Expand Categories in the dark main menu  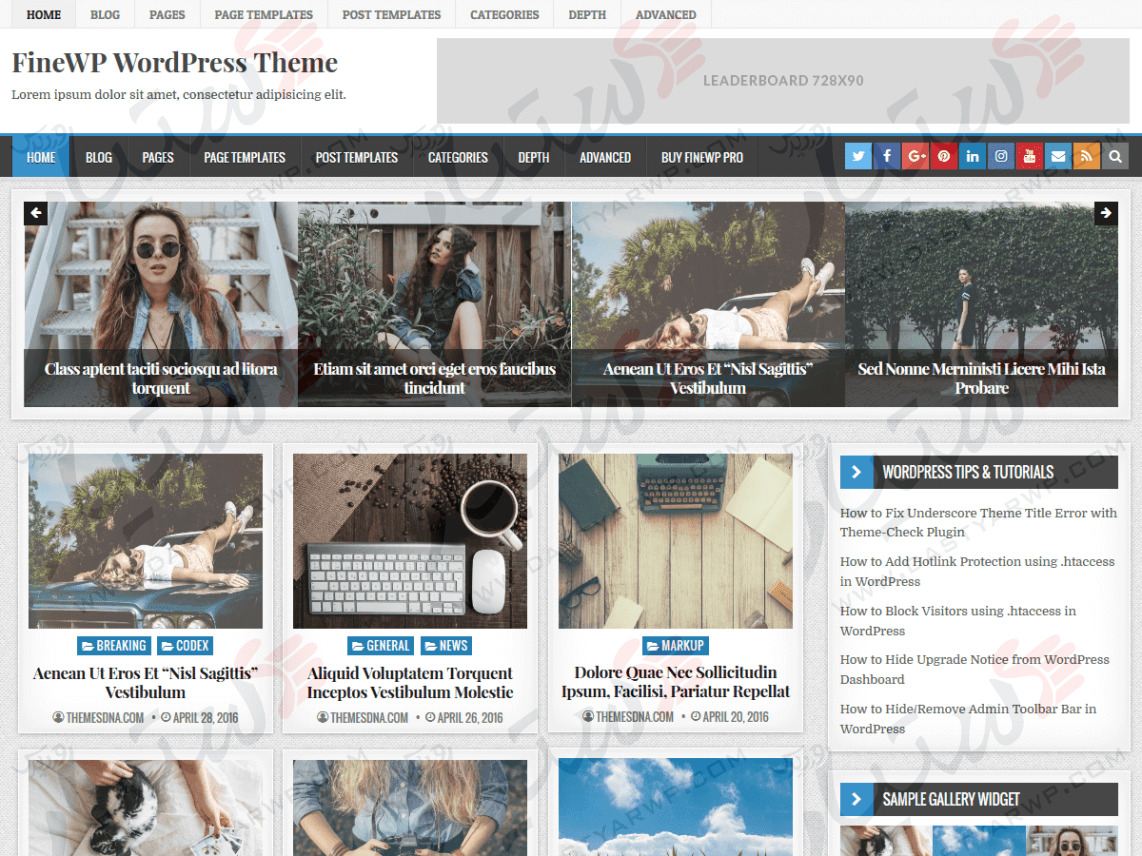[x=457, y=157]
